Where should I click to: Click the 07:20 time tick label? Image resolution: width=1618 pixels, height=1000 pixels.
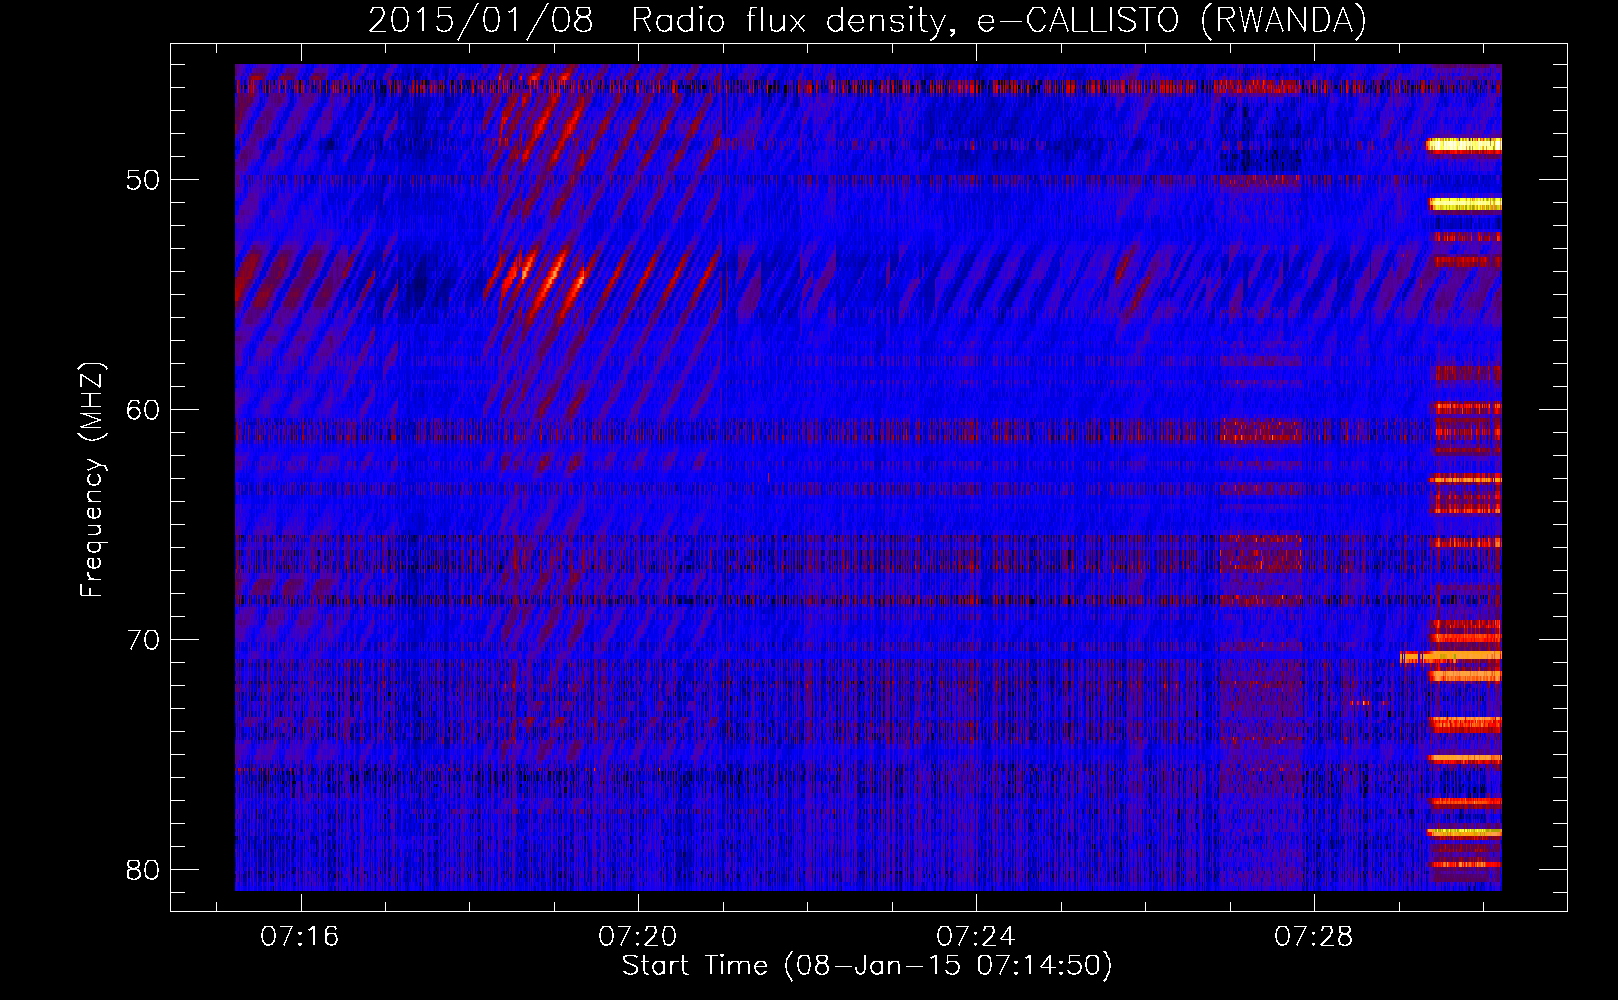638,937
